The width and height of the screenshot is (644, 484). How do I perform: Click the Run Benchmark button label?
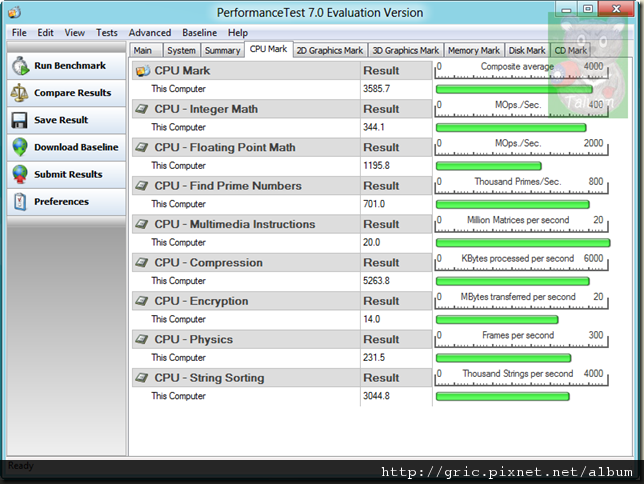pyautogui.click(x=70, y=66)
